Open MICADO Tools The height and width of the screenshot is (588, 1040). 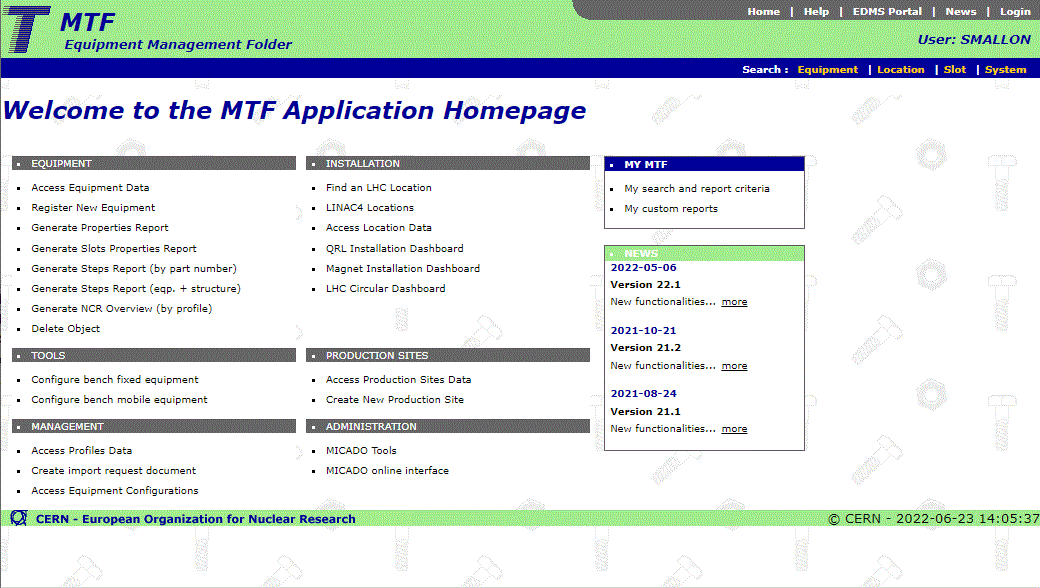pyautogui.click(x=361, y=450)
